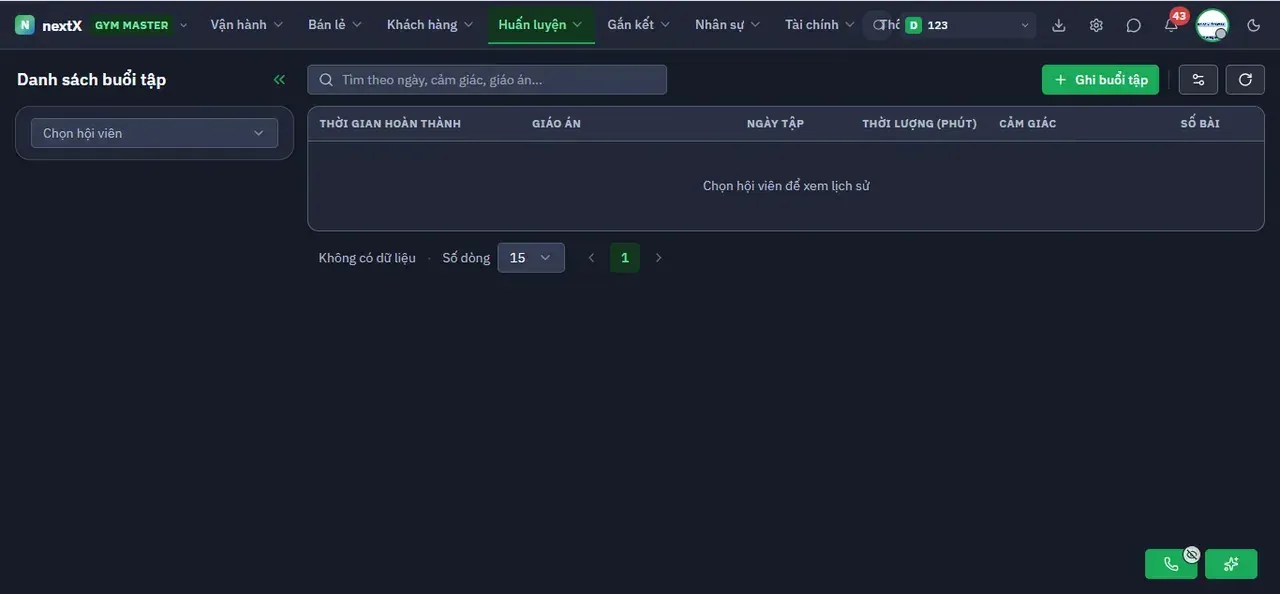Open the Vận hành menu
The height and width of the screenshot is (594, 1280).
[247, 25]
